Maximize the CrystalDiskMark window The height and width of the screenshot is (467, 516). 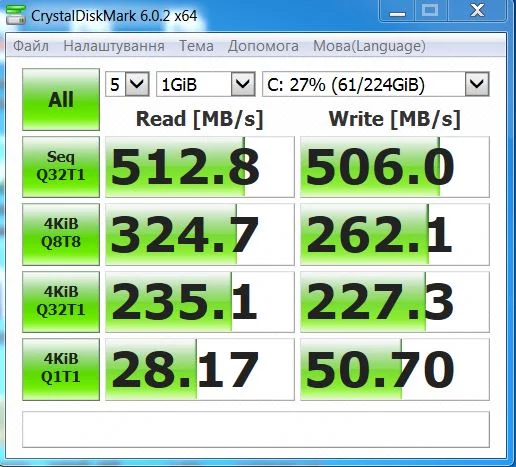(x=430, y=11)
